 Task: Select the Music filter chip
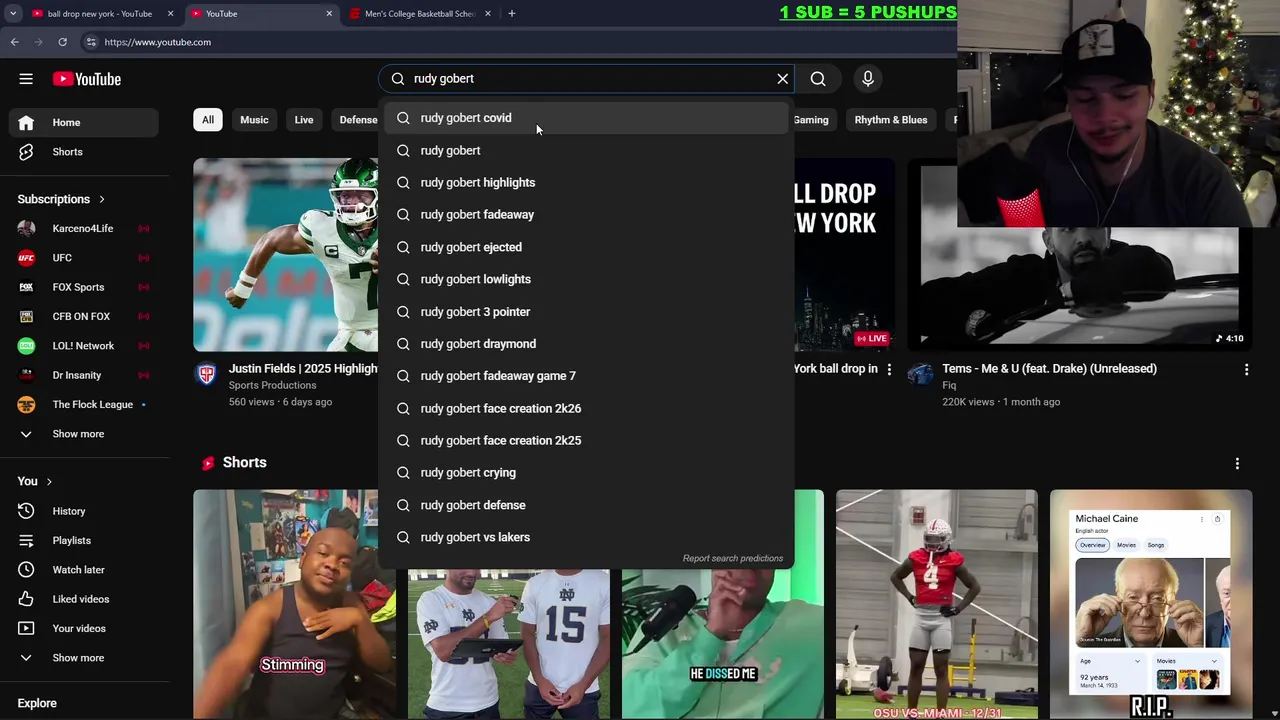tap(254, 120)
